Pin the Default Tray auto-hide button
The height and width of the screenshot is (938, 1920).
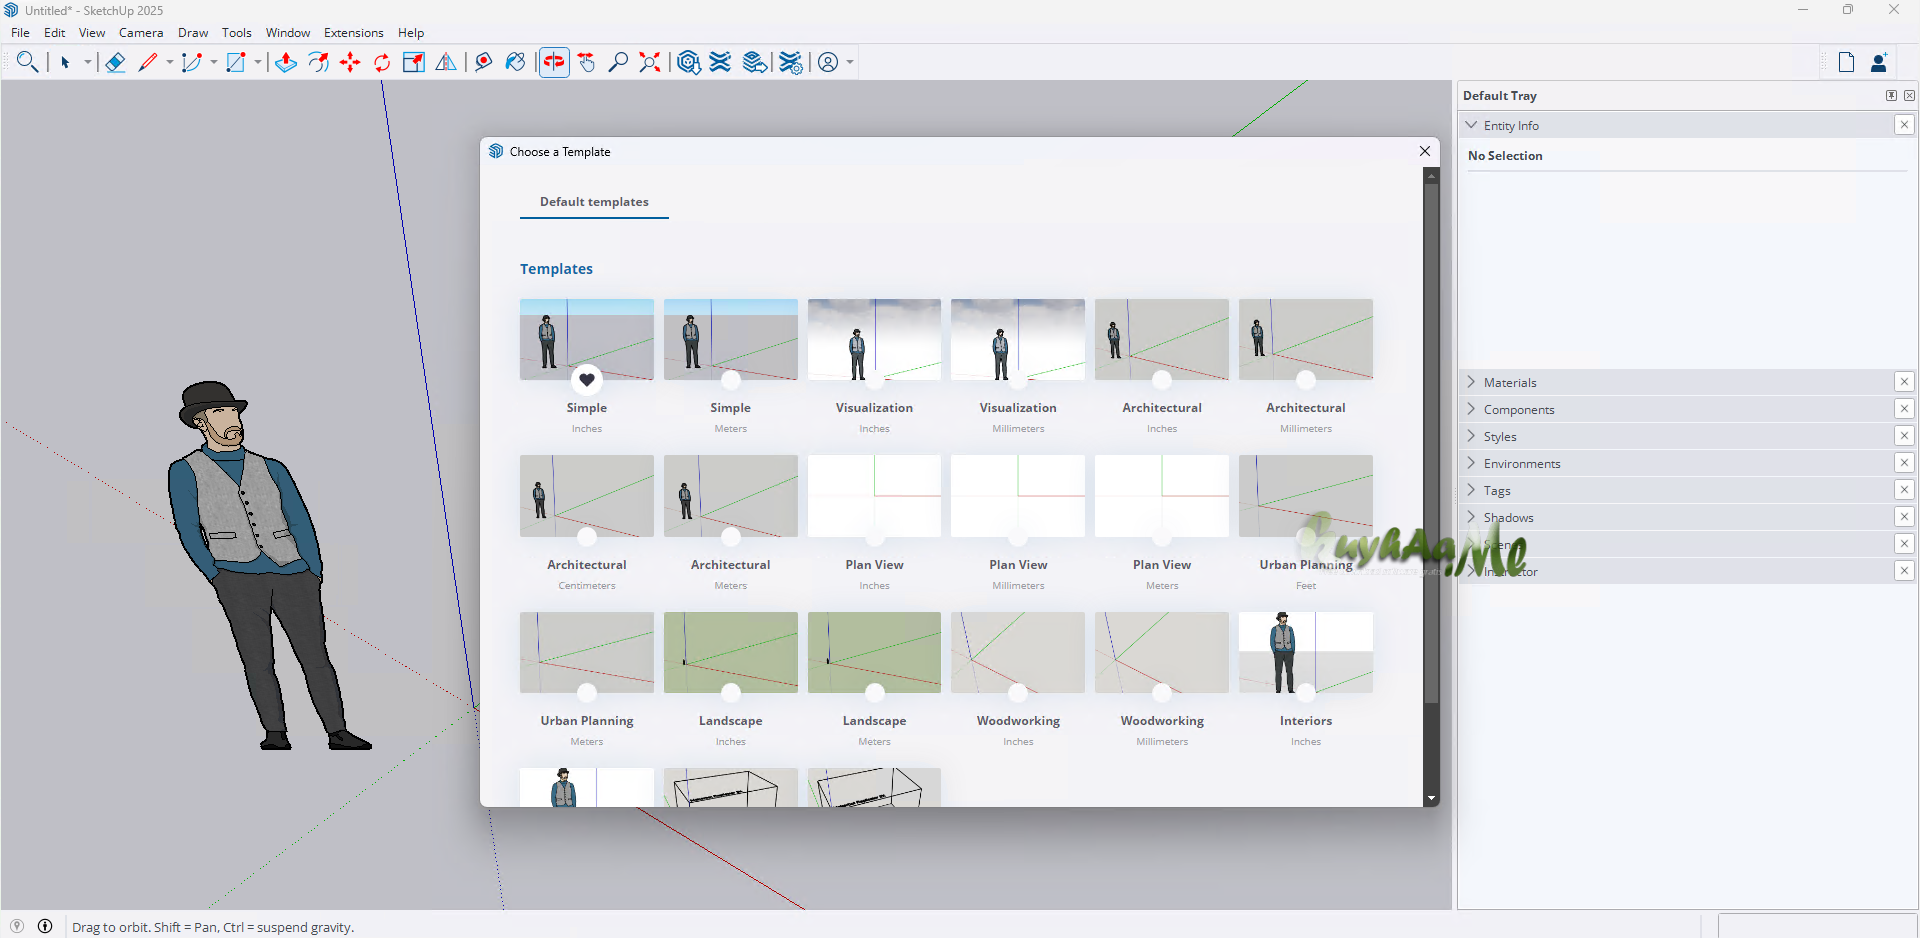tap(1891, 96)
